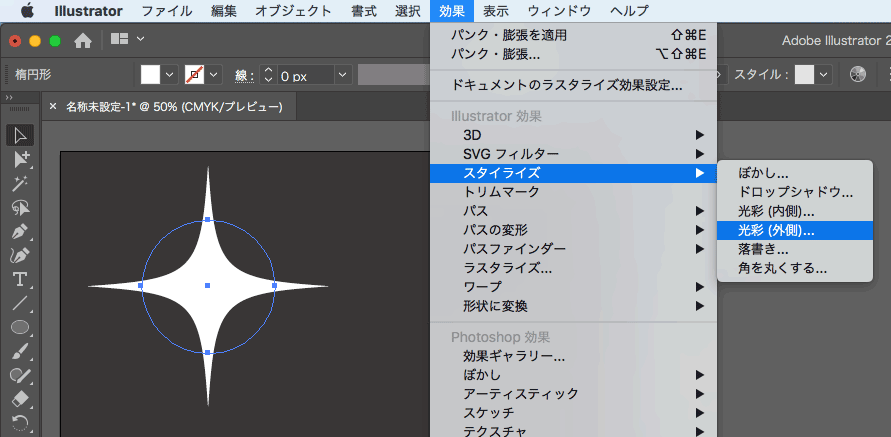The width and height of the screenshot is (891, 437).
Task: Expand the 形状に変換 submenu
Action: (573, 306)
